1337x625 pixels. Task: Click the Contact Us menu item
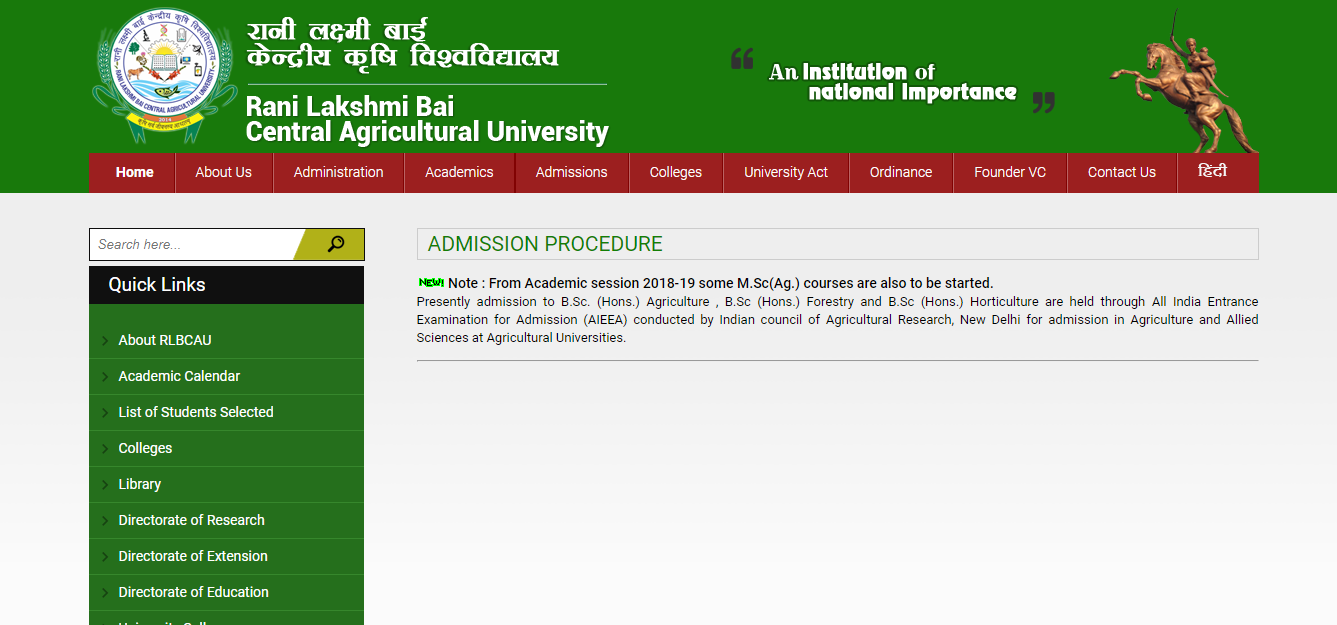pos(1121,172)
